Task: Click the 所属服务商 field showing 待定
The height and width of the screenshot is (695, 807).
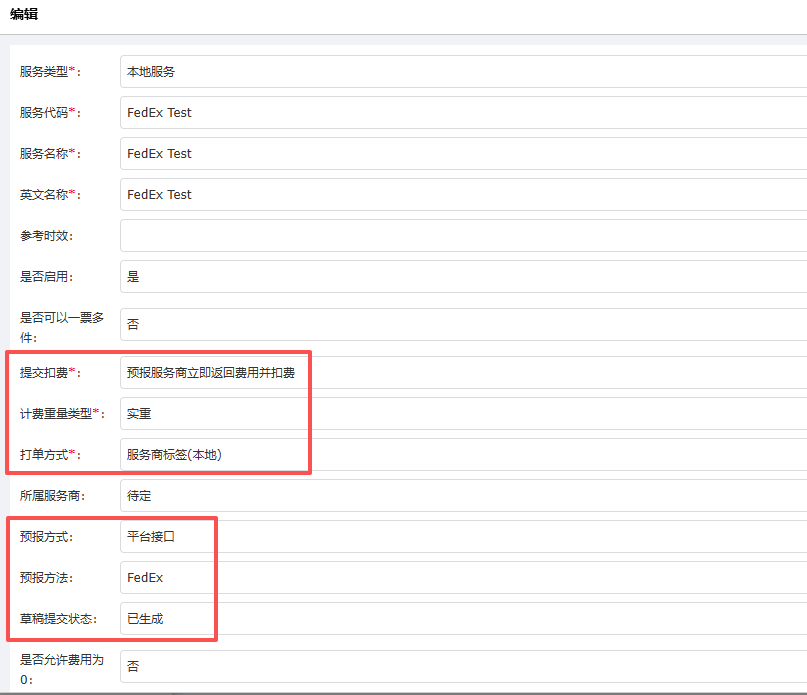Action: [462, 496]
